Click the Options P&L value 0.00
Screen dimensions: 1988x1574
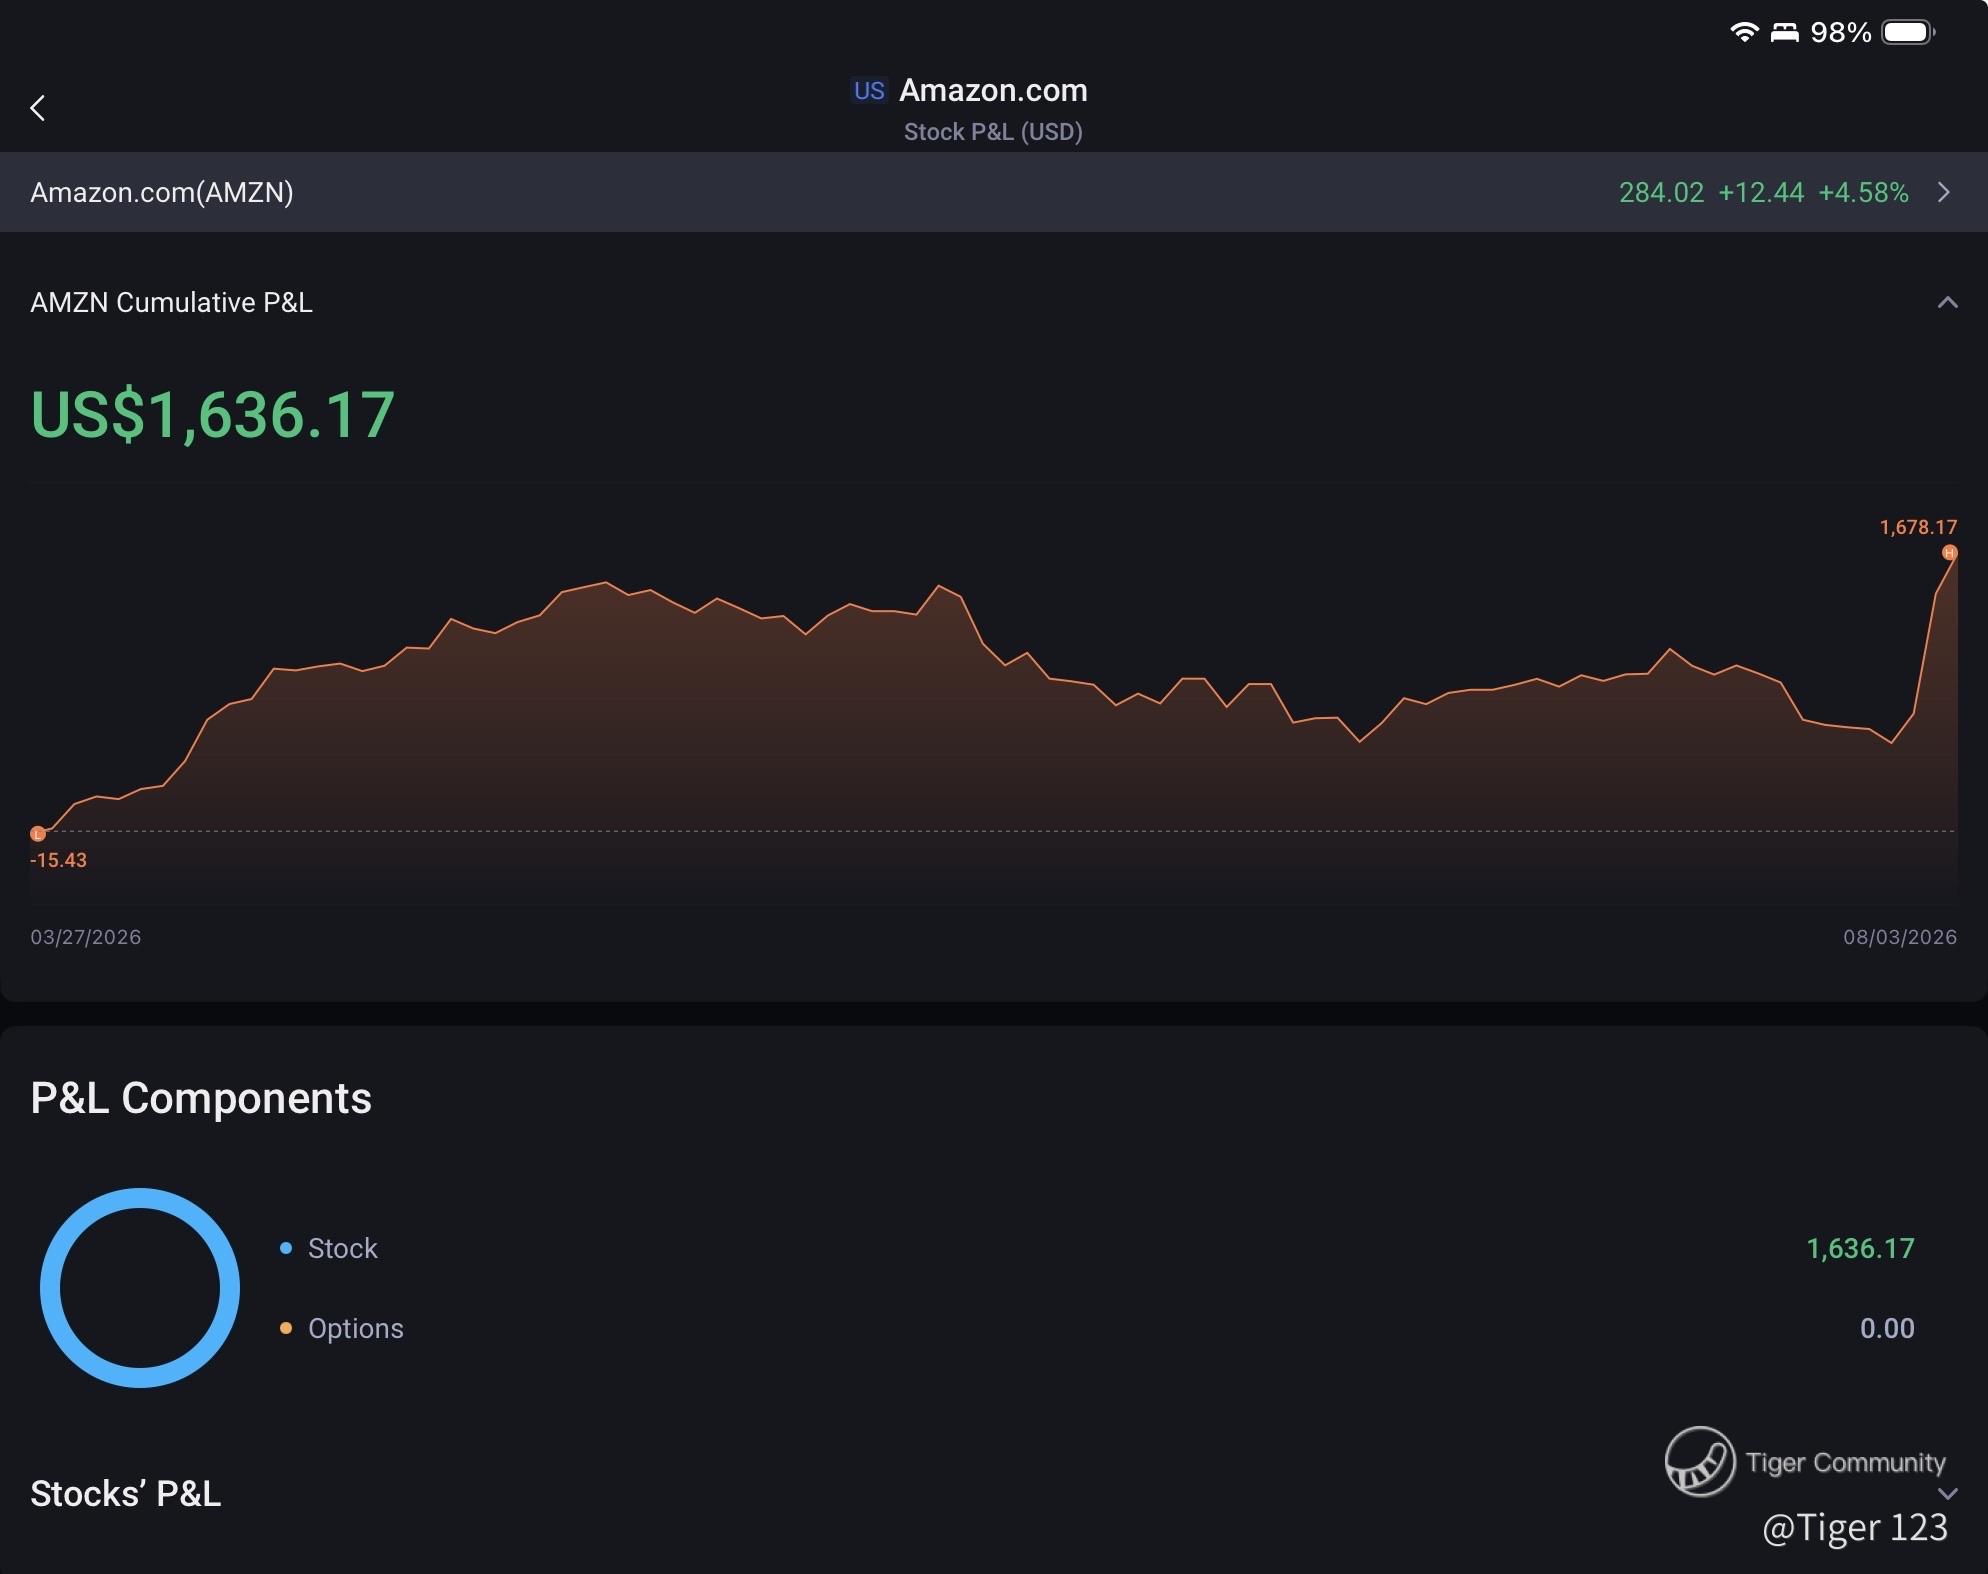(x=1887, y=1328)
